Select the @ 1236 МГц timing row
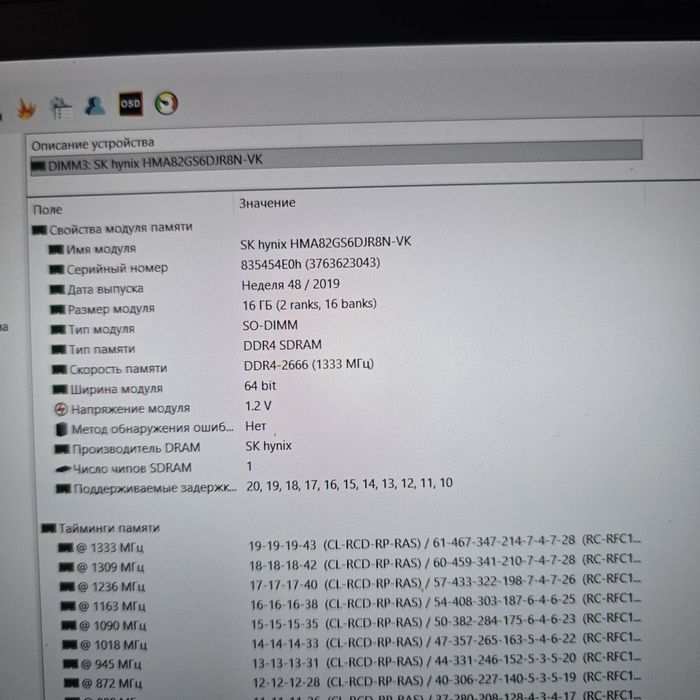The width and height of the screenshot is (700, 700). pos(103,587)
